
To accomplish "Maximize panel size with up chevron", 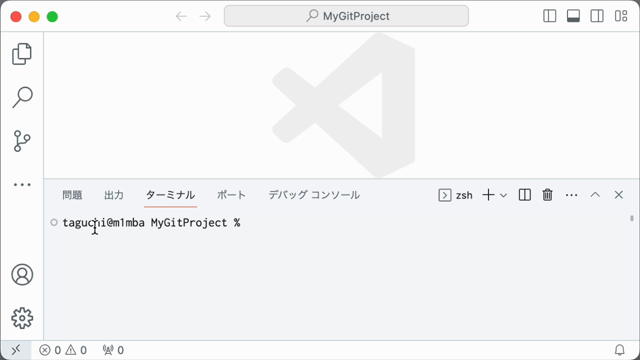I will point(595,195).
